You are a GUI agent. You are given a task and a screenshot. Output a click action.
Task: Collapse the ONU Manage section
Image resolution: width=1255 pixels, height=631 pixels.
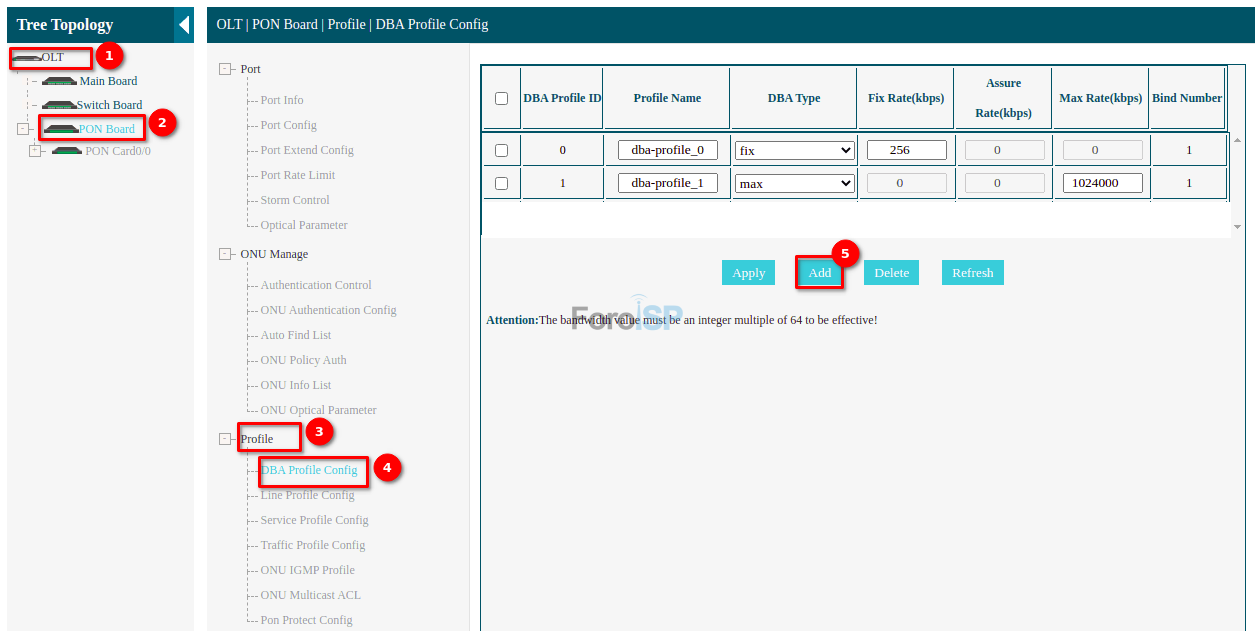point(226,254)
